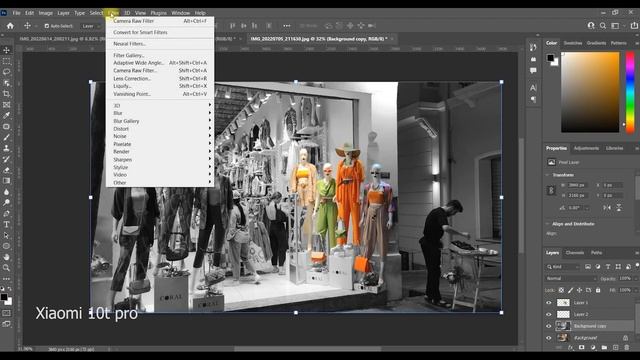Add a layer mask icon
This screenshot has height=360, width=640.
click(582, 348)
